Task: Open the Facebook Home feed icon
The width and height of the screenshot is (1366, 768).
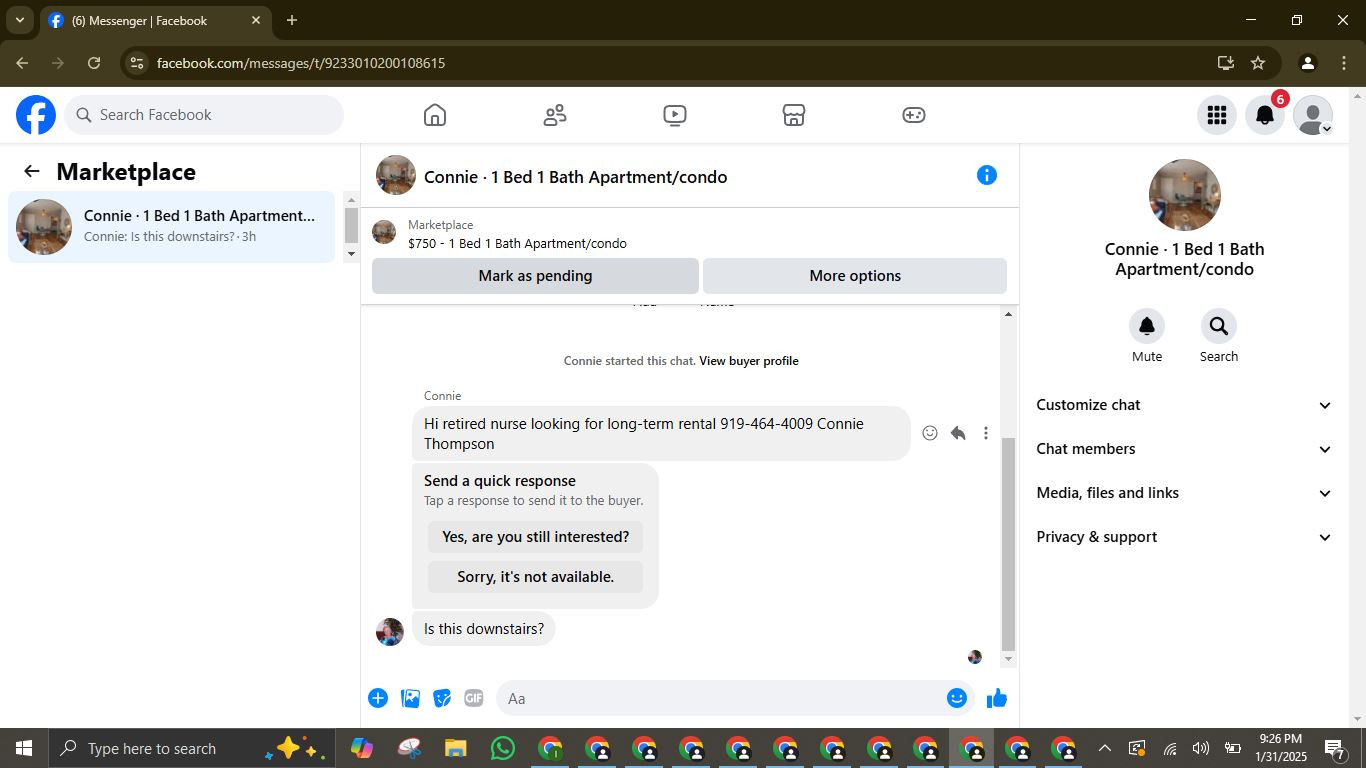Action: coord(435,115)
